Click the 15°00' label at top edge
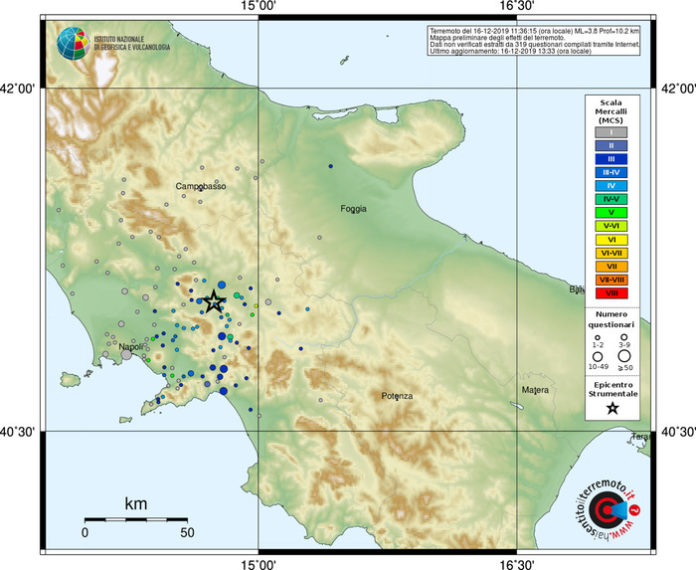The image size is (696, 570). 258,6
